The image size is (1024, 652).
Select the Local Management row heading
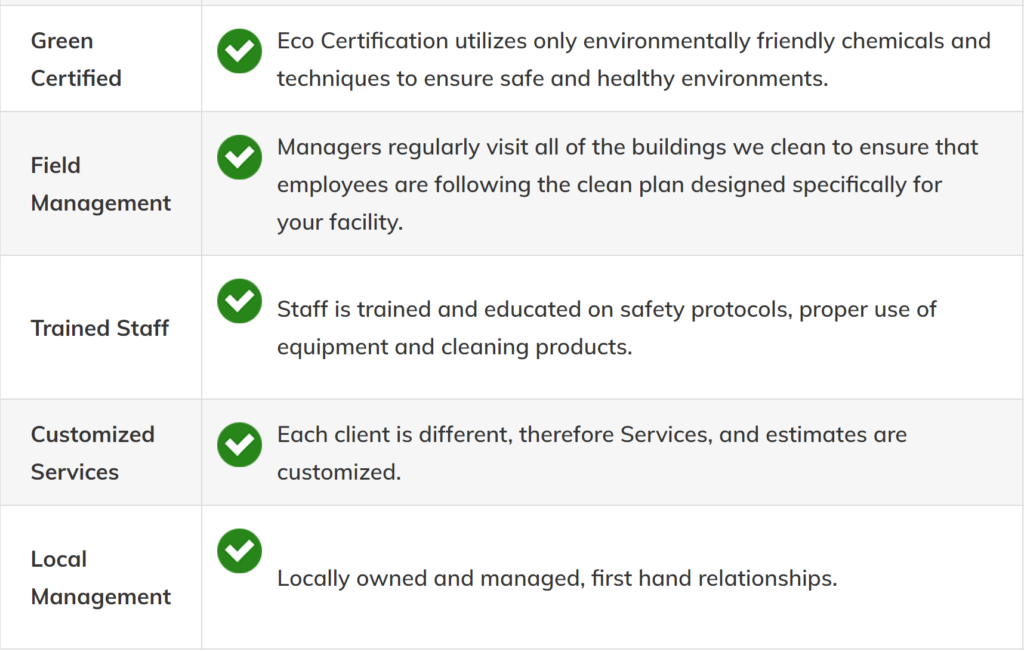pos(101,578)
